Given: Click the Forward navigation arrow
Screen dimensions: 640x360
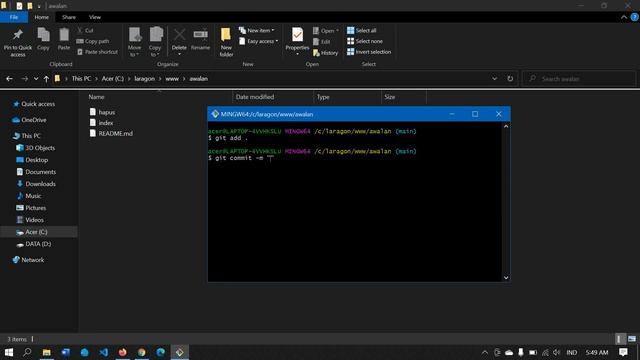Looking at the screenshot, I should pos(24,79).
